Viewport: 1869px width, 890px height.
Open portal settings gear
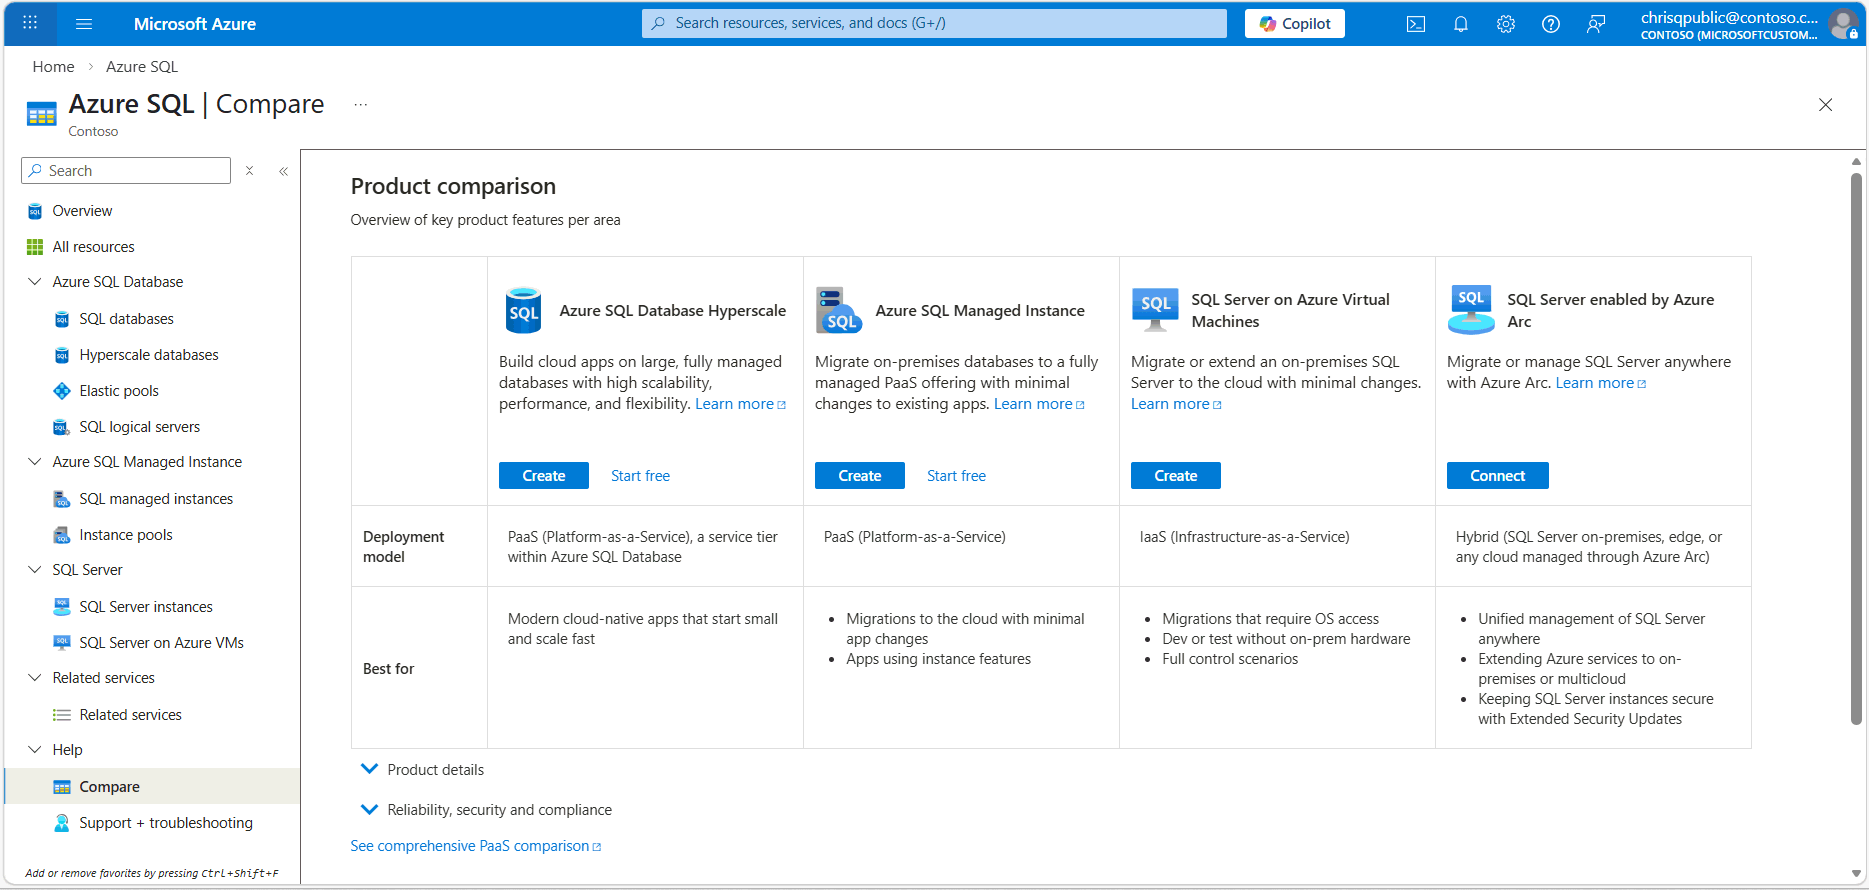pos(1506,24)
